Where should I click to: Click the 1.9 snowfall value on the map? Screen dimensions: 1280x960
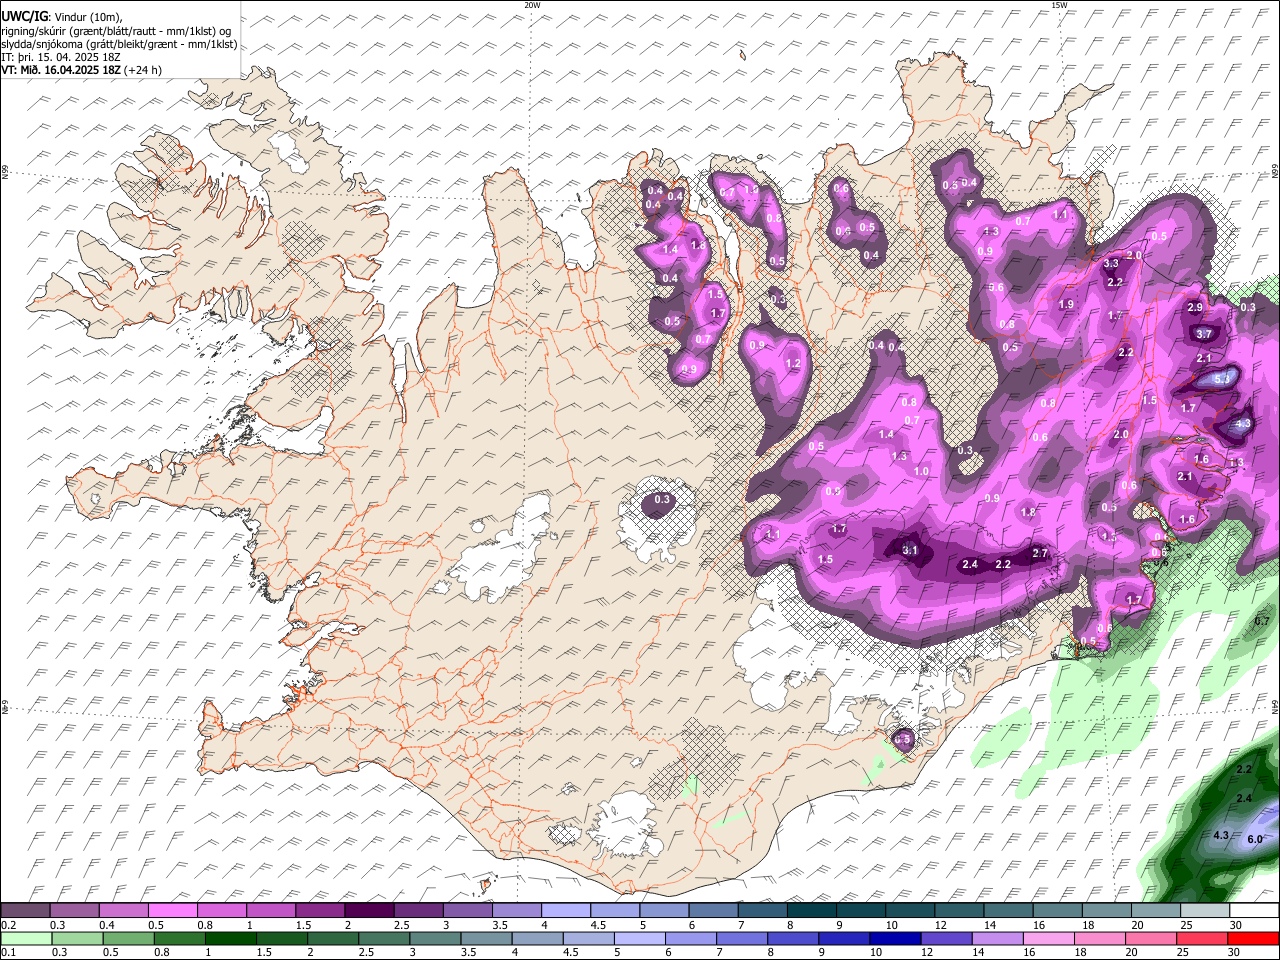(x=1066, y=305)
